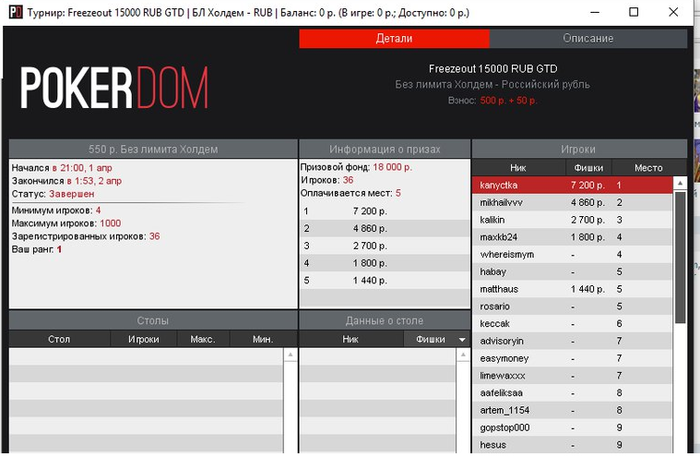
Task: Click the Взнос 500 р. + 50 р. text
Action: point(492,100)
